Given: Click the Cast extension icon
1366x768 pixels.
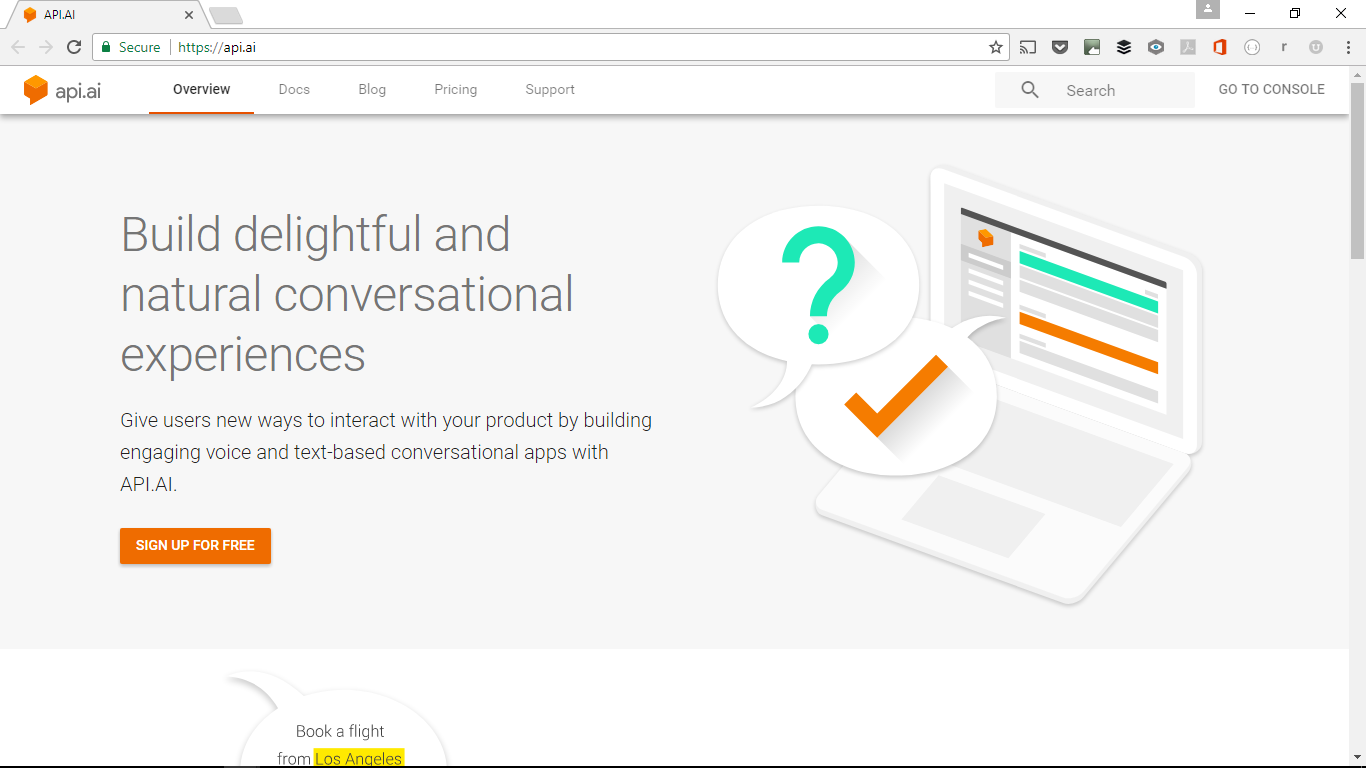Looking at the screenshot, I should (x=1028, y=47).
